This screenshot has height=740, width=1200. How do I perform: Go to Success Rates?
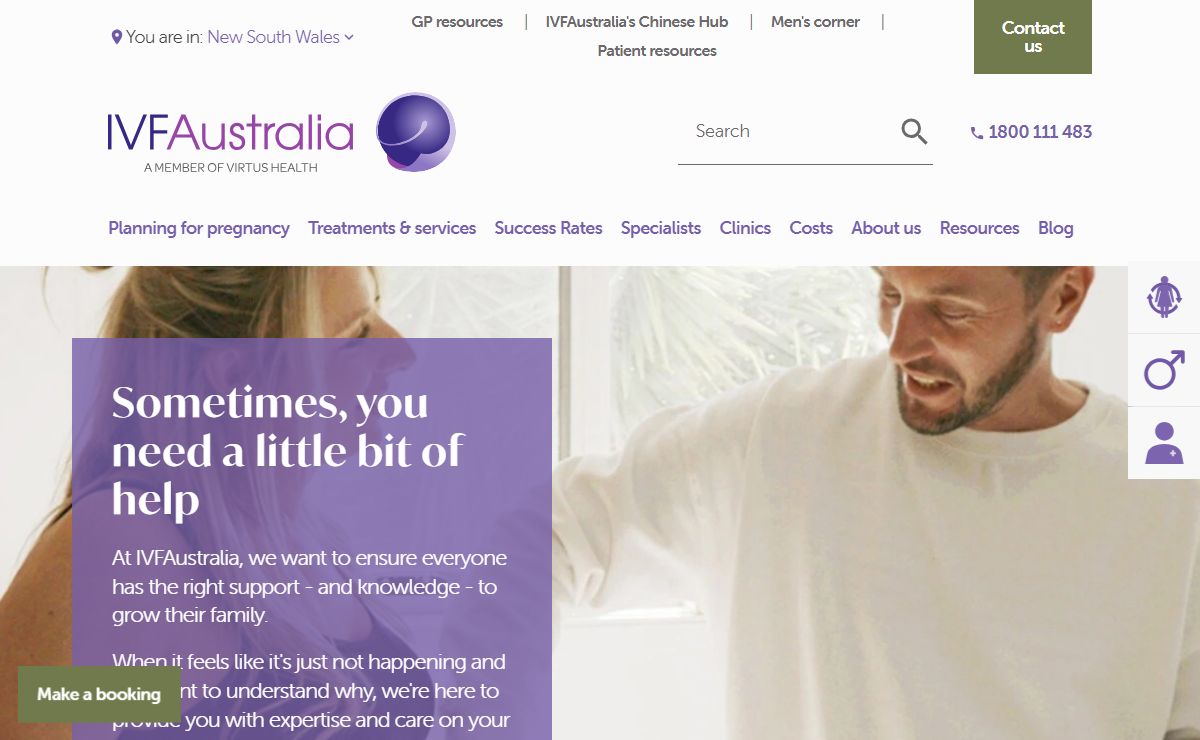[x=548, y=228]
